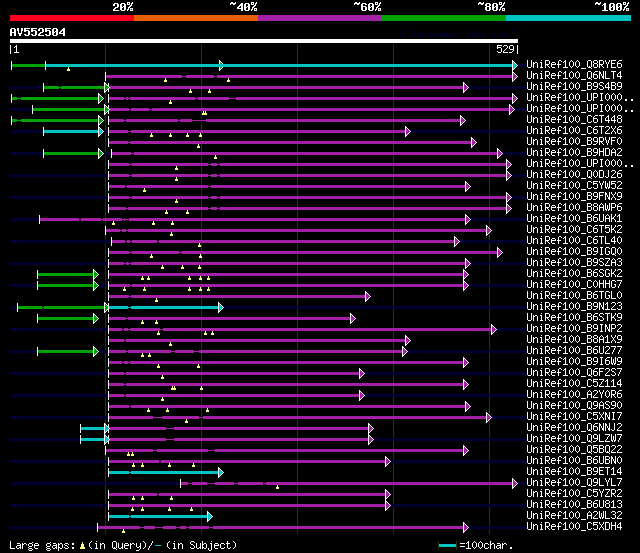Open hit UniRef100_Q8RYE6
Image resolution: width=640 pixels, height=553 pixels.
pyautogui.click(x=574, y=64)
